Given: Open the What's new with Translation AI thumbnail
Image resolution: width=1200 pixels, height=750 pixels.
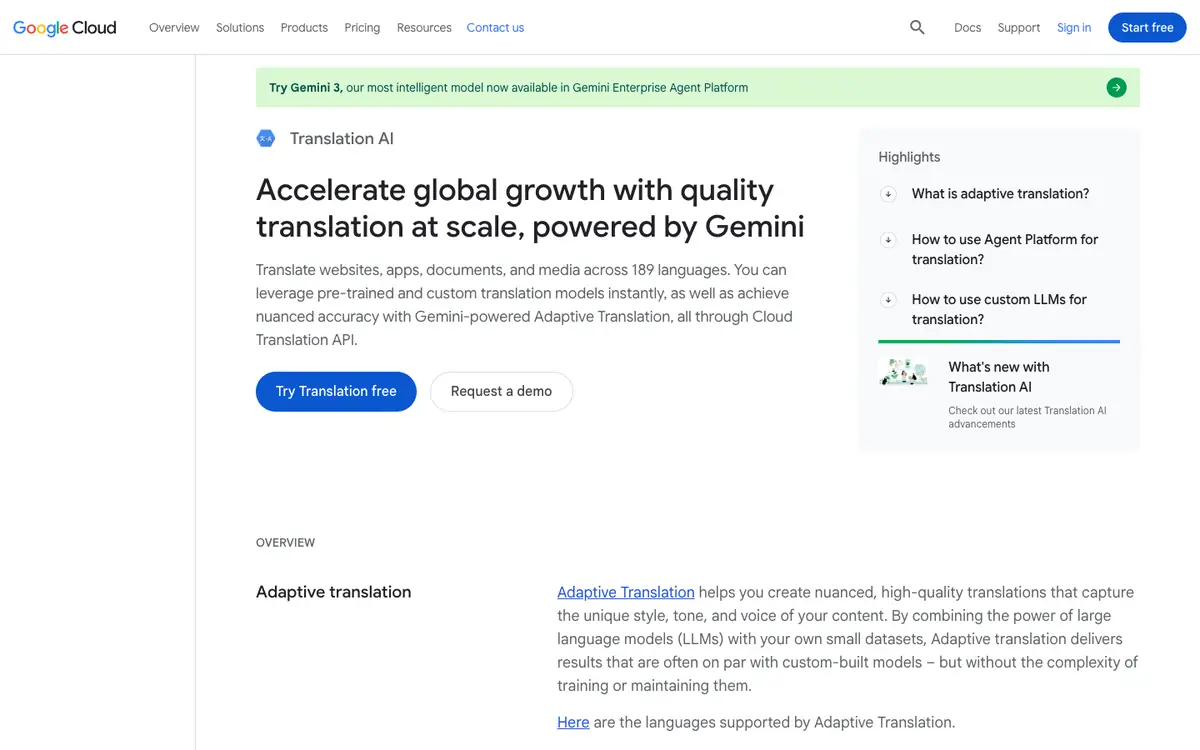Looking at the screenshot, I should click(903, 373).
